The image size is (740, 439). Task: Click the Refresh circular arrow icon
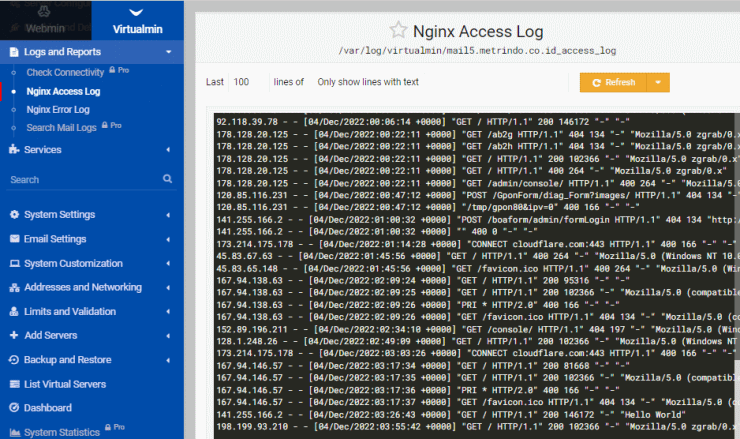point(596,83)
